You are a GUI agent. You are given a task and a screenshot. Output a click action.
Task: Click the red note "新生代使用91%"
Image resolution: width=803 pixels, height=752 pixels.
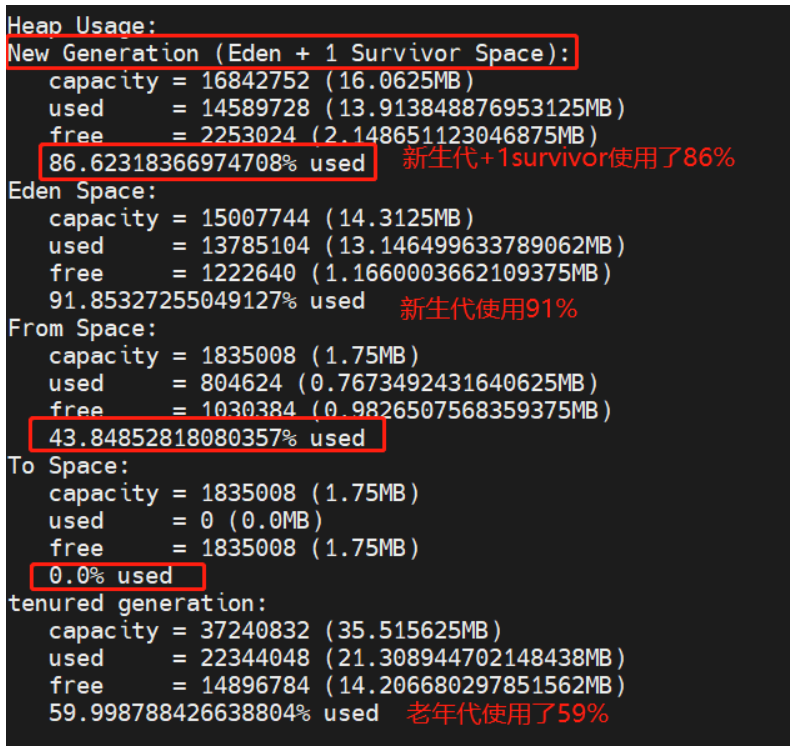point(488,310)
